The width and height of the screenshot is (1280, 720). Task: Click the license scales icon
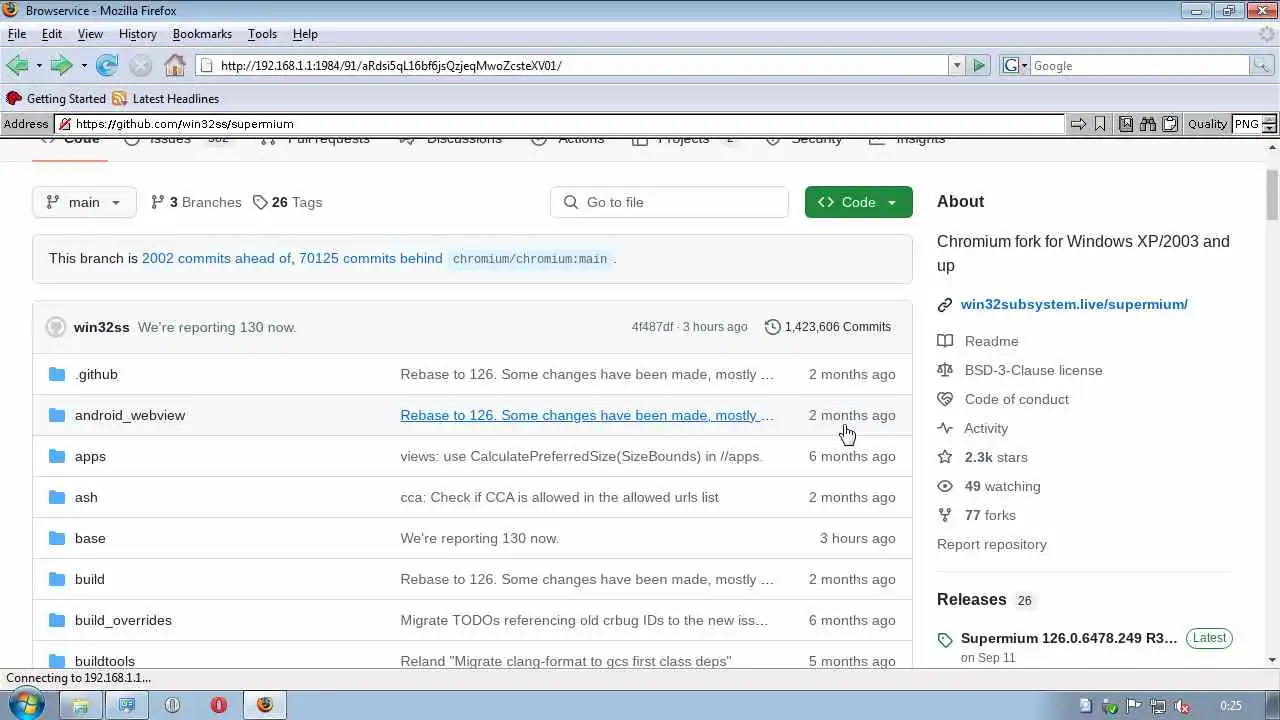[945, 370]
